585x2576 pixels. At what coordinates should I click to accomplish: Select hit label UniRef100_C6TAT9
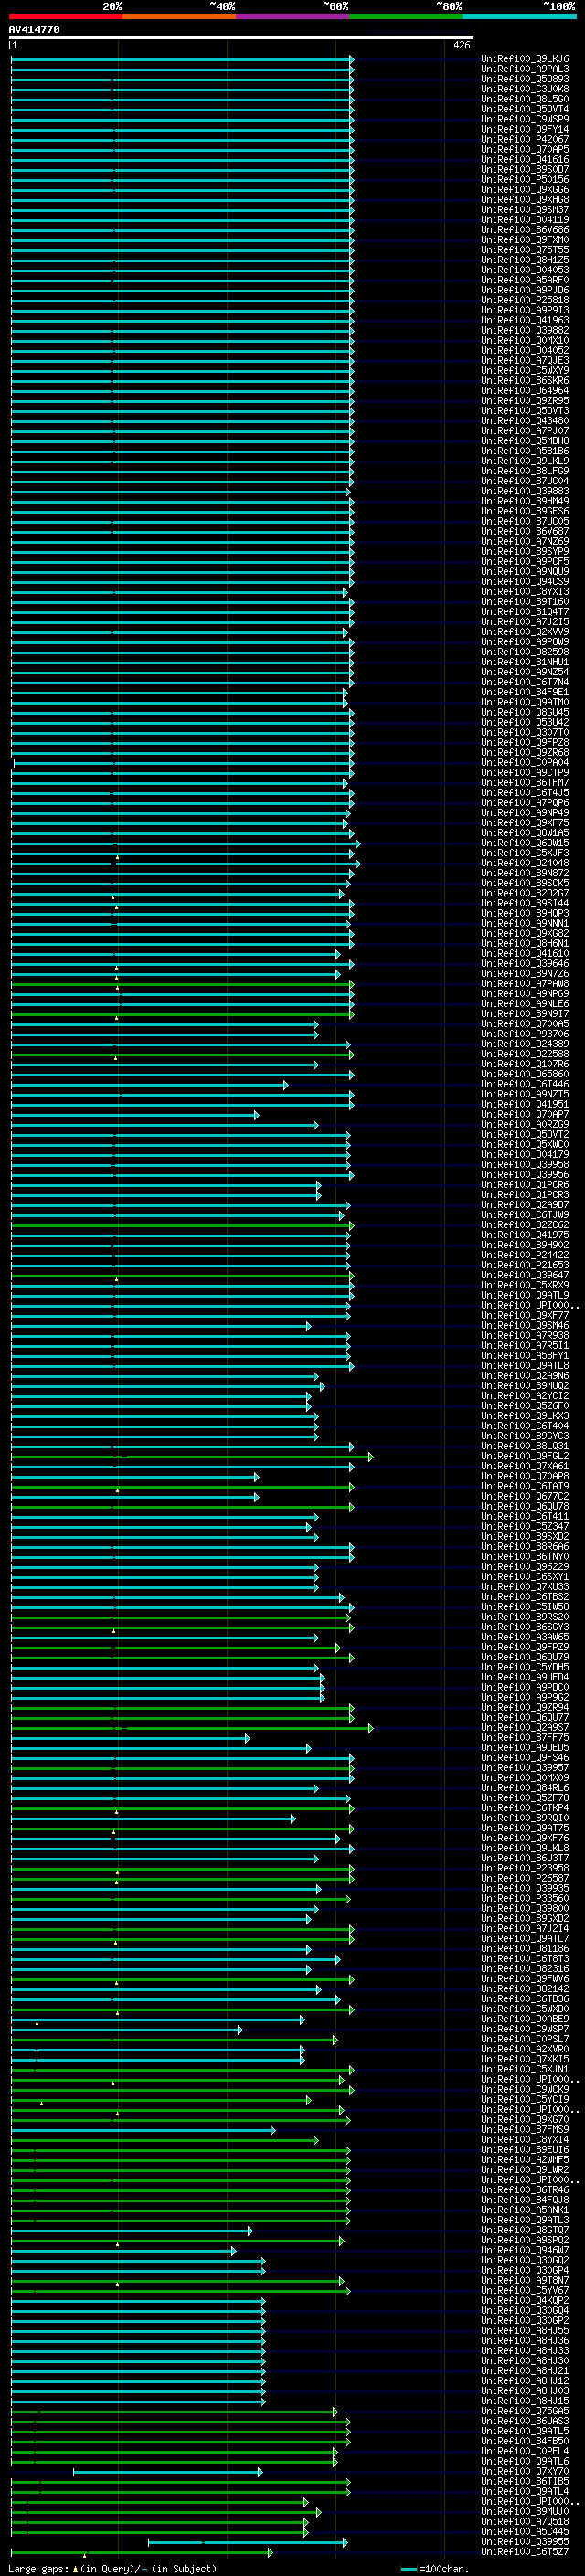pos(525,1486)
